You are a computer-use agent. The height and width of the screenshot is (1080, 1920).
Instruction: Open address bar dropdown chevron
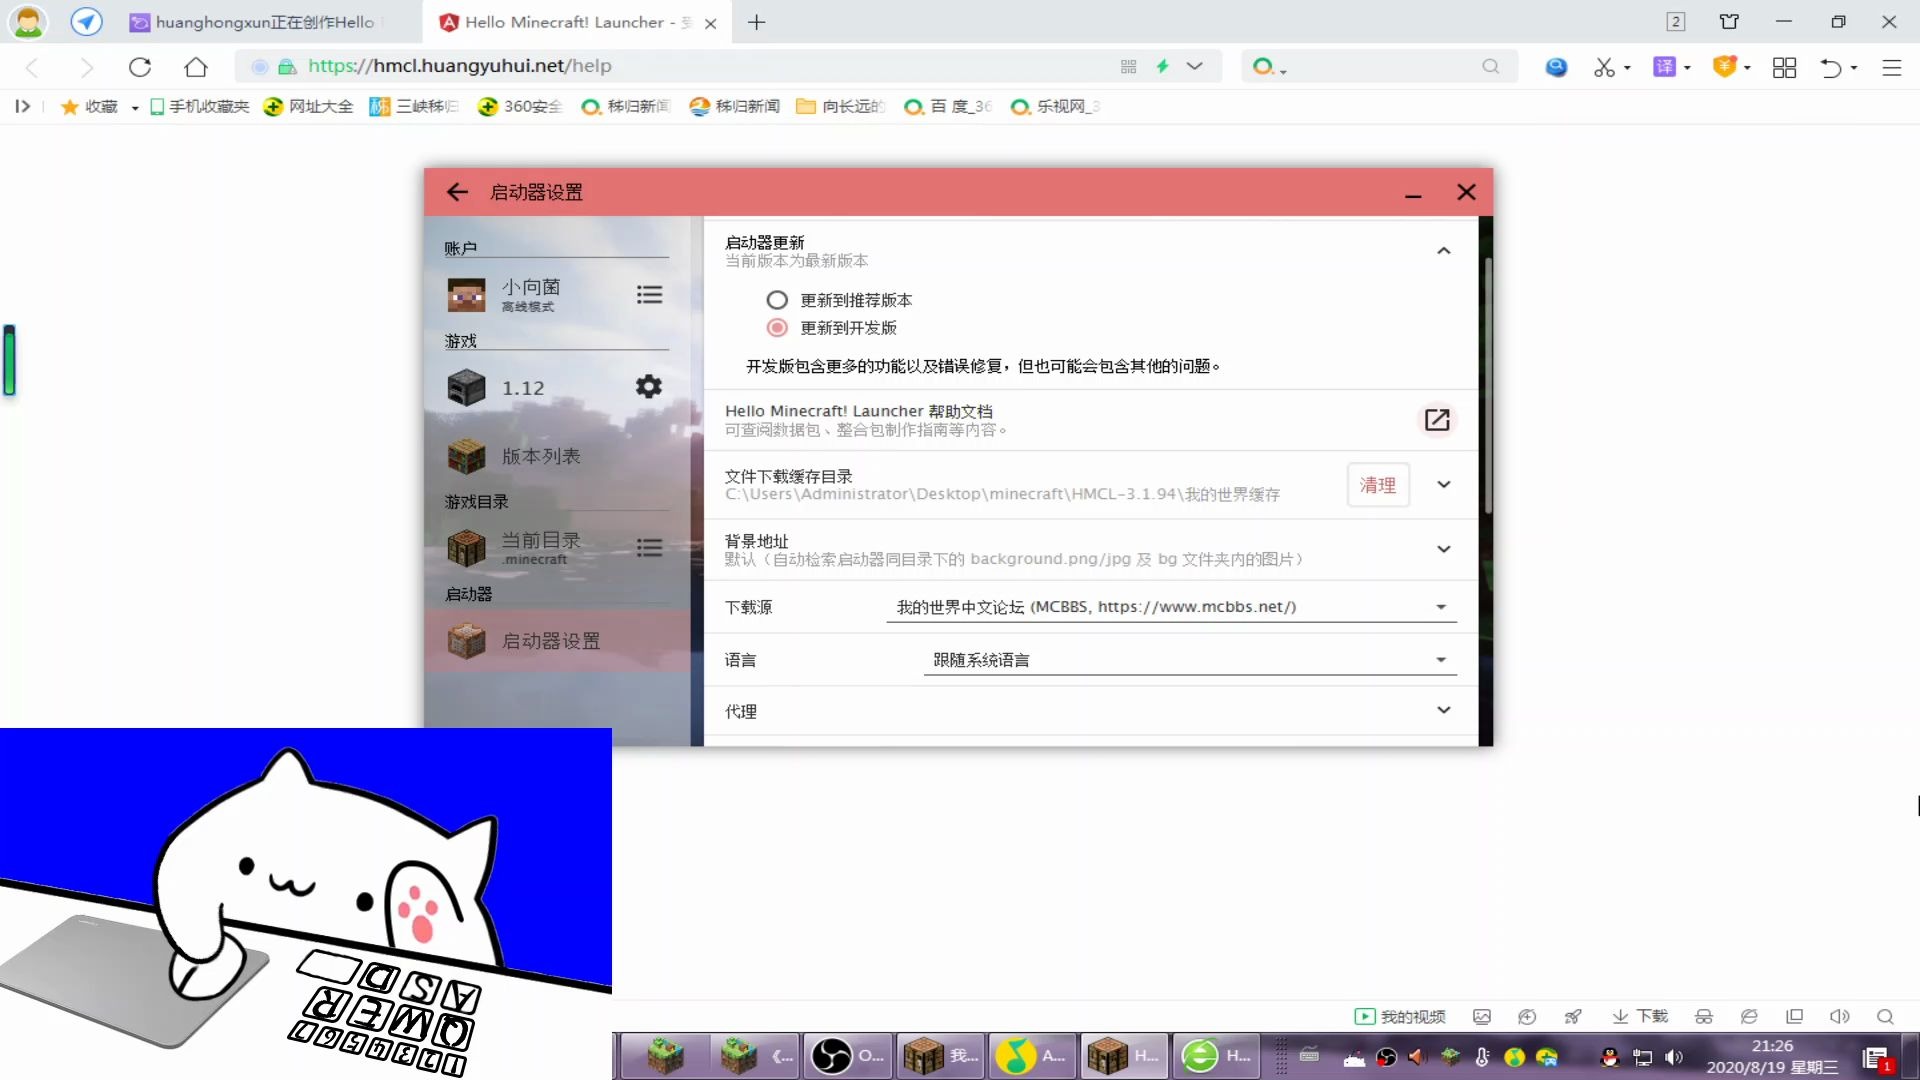point(1194,66)
